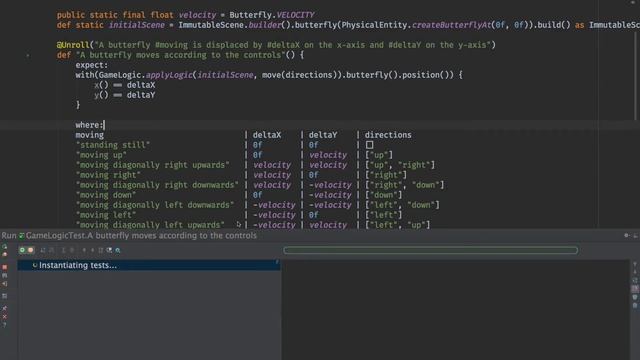Close the Run tab using red X
640x360 pixels.
point(4,317)
